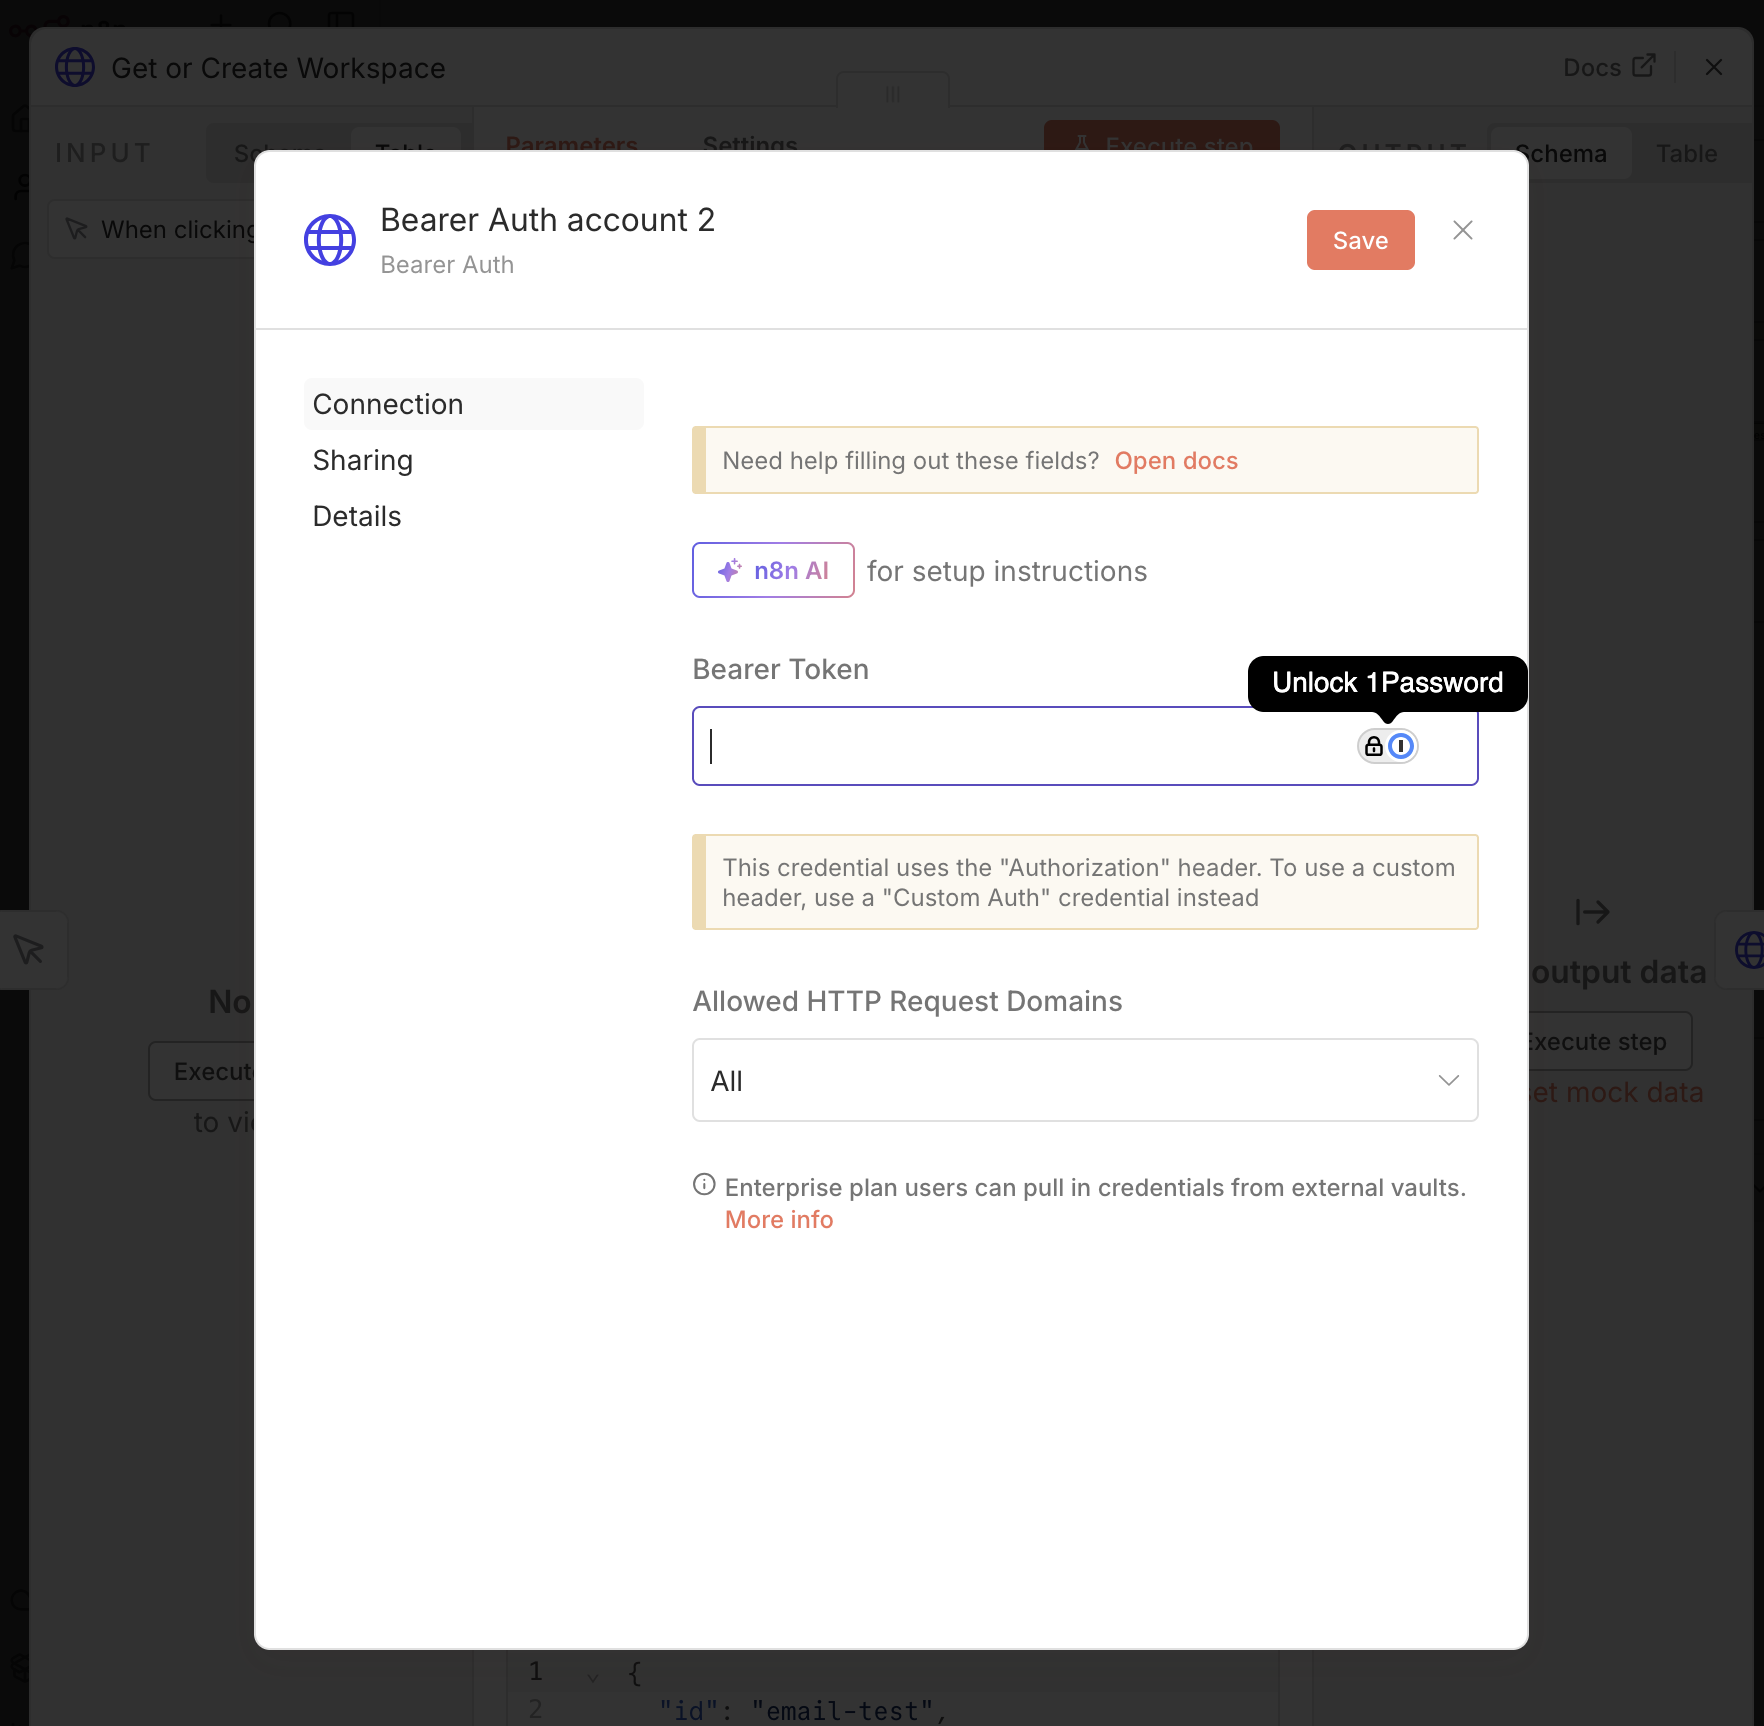Open the Docs link at the top right

1608,67
